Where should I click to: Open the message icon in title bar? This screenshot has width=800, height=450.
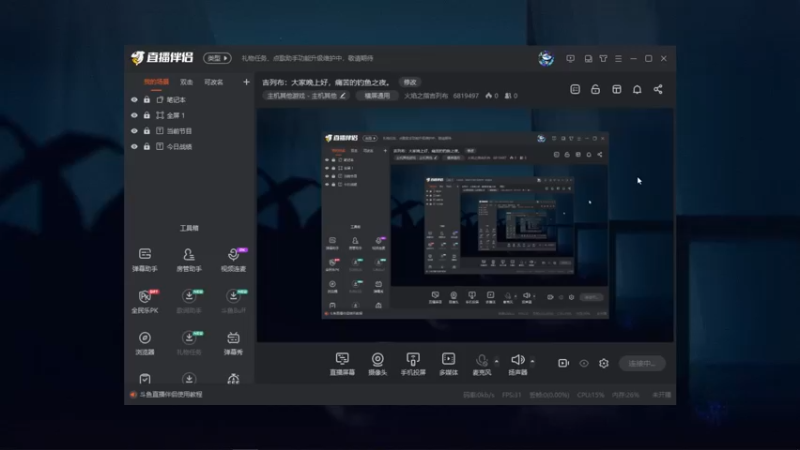click(570, 59)
